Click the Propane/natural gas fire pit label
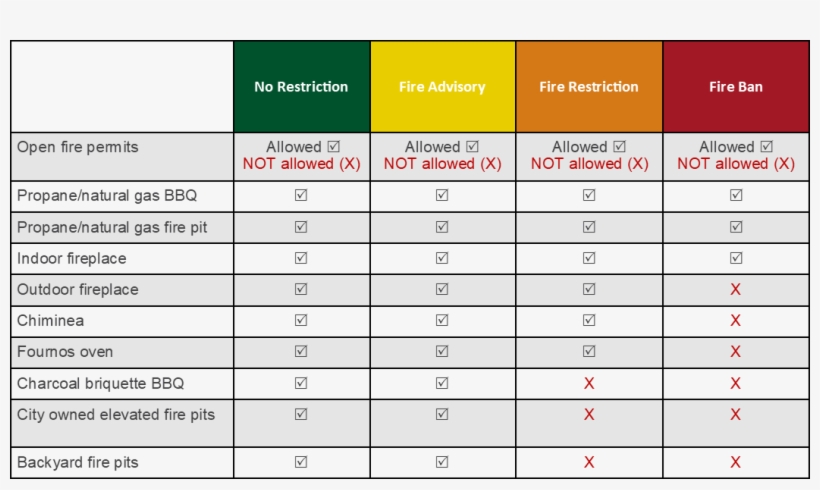This screenshot has height=490, width=820. tap(112, 227)
